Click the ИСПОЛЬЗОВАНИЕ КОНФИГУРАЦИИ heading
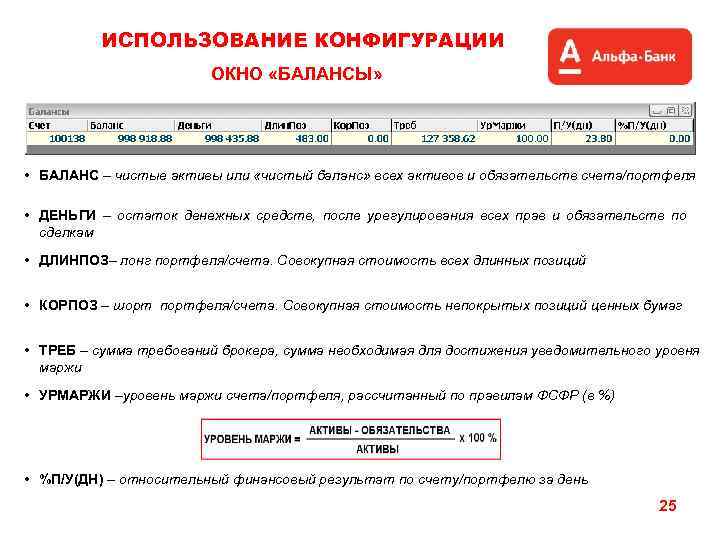The height and width of the screenshot is (540, 720). 303,40
